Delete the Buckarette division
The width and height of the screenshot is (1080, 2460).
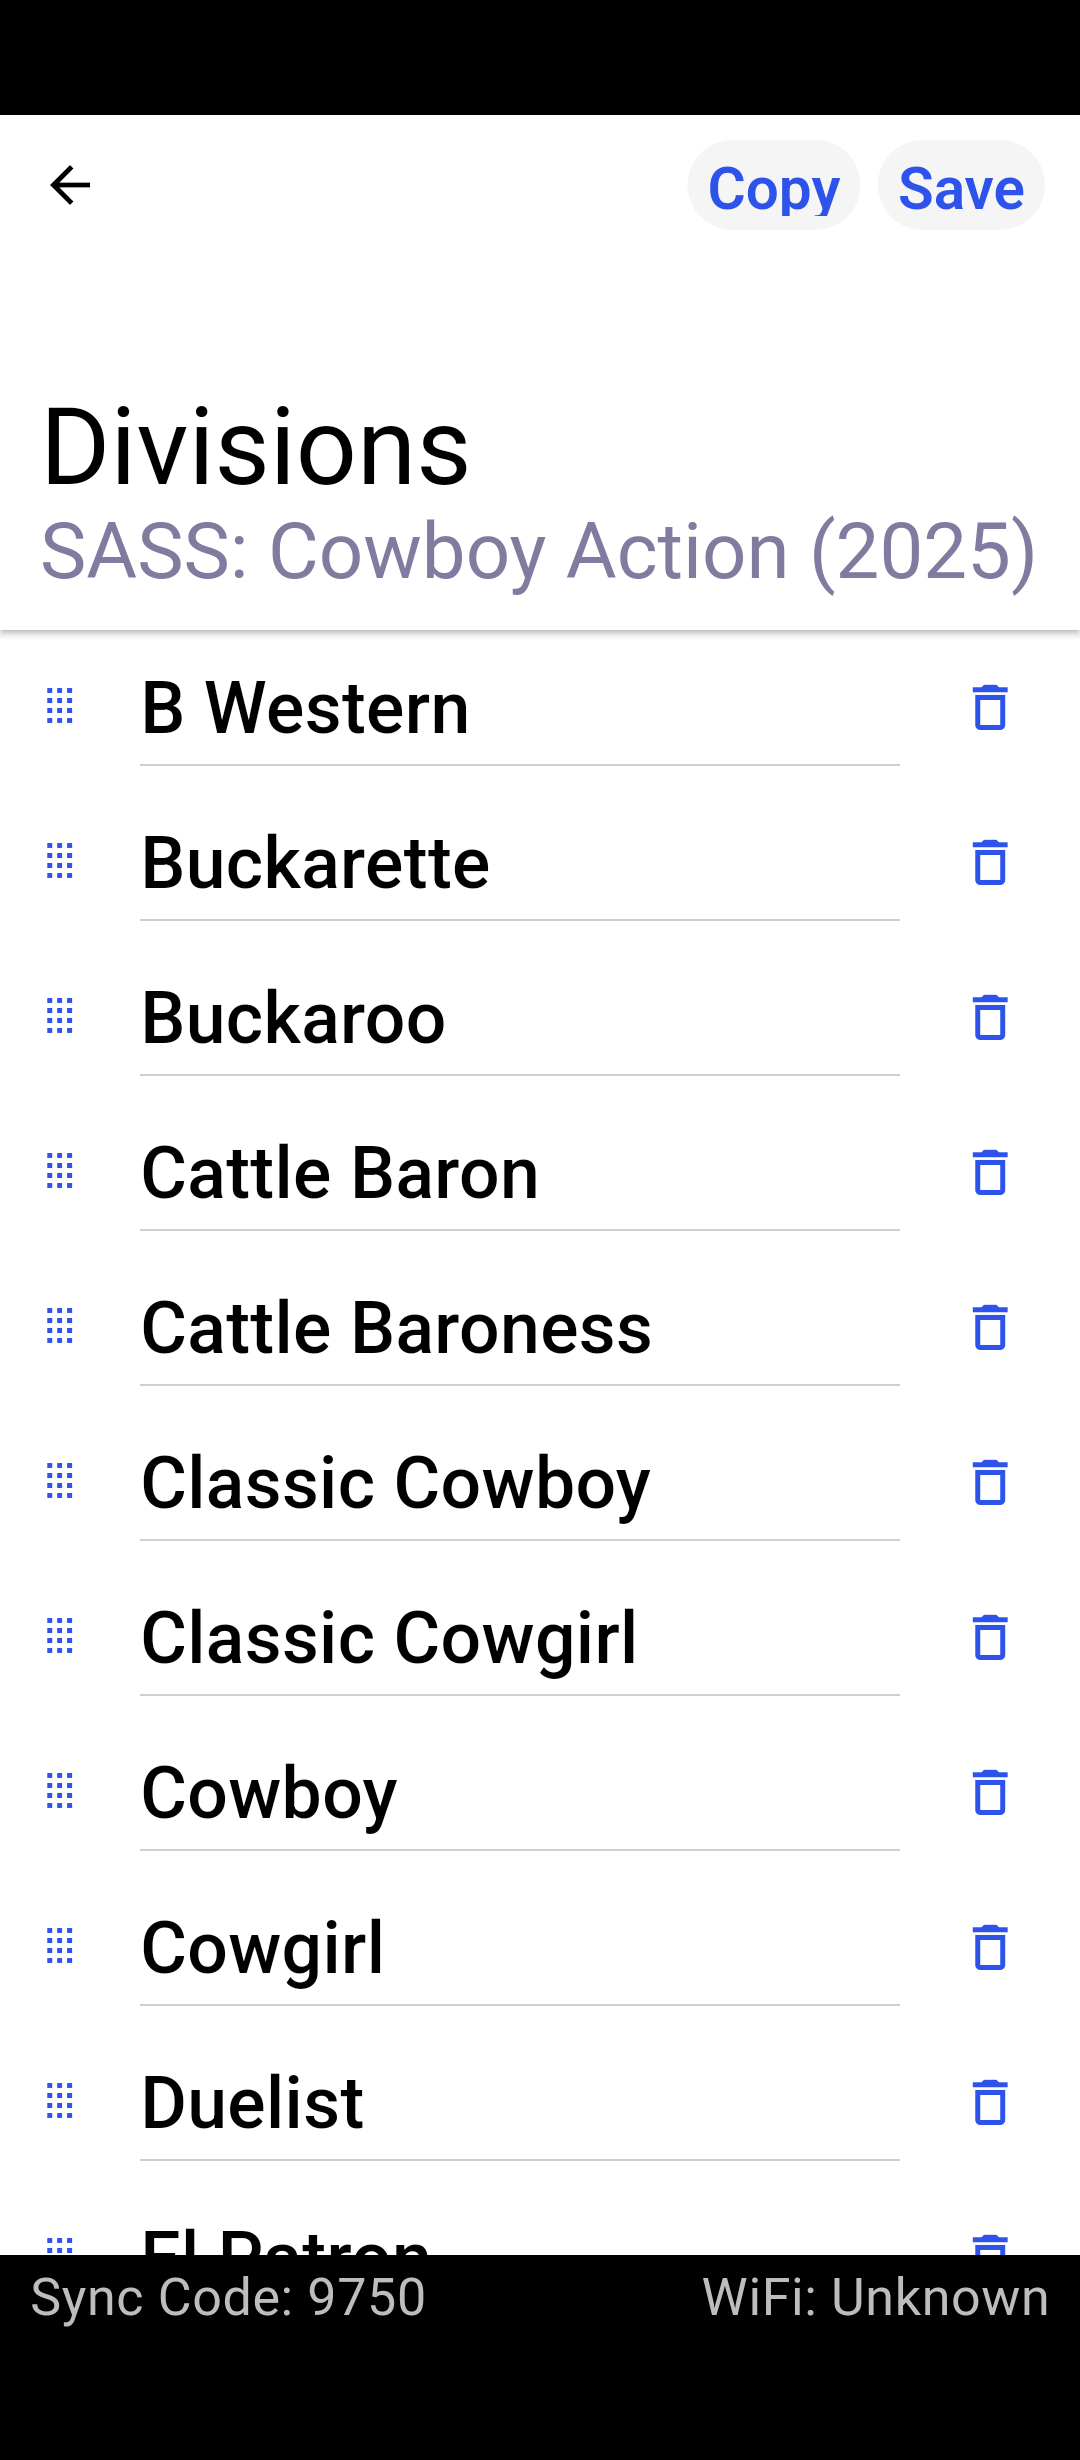coord(990,862)
